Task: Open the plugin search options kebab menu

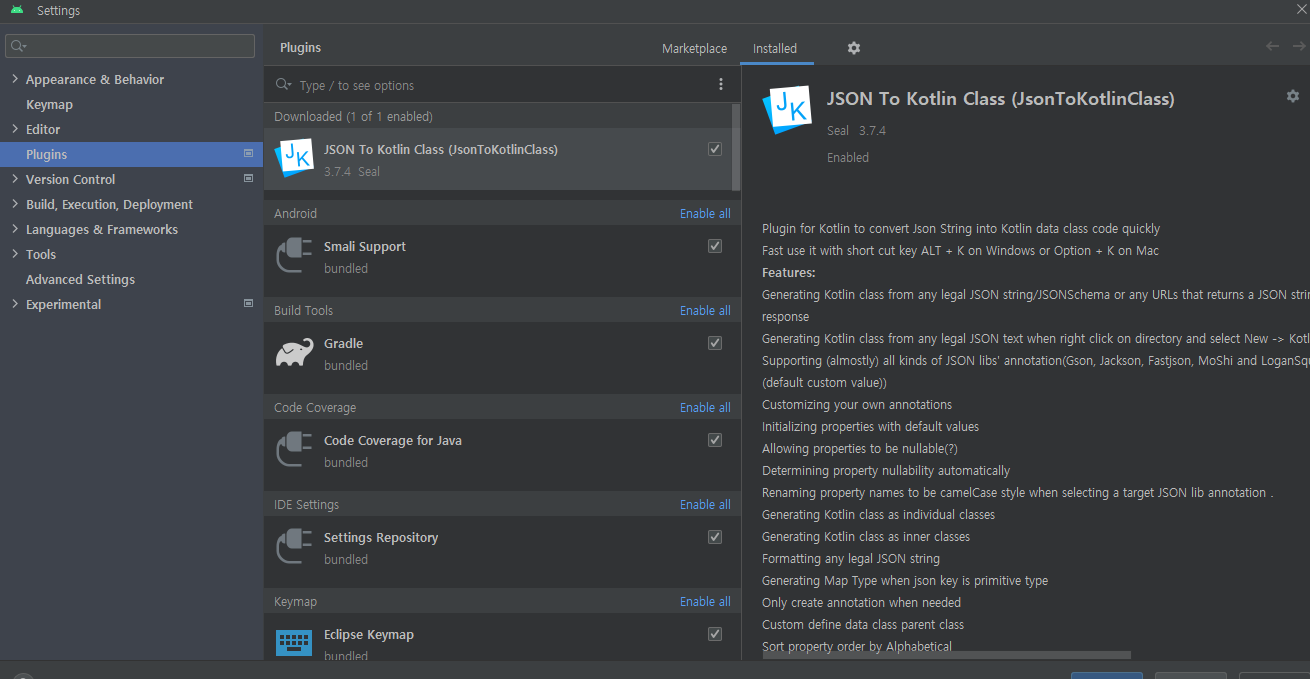Action: (x=721, y=85)
